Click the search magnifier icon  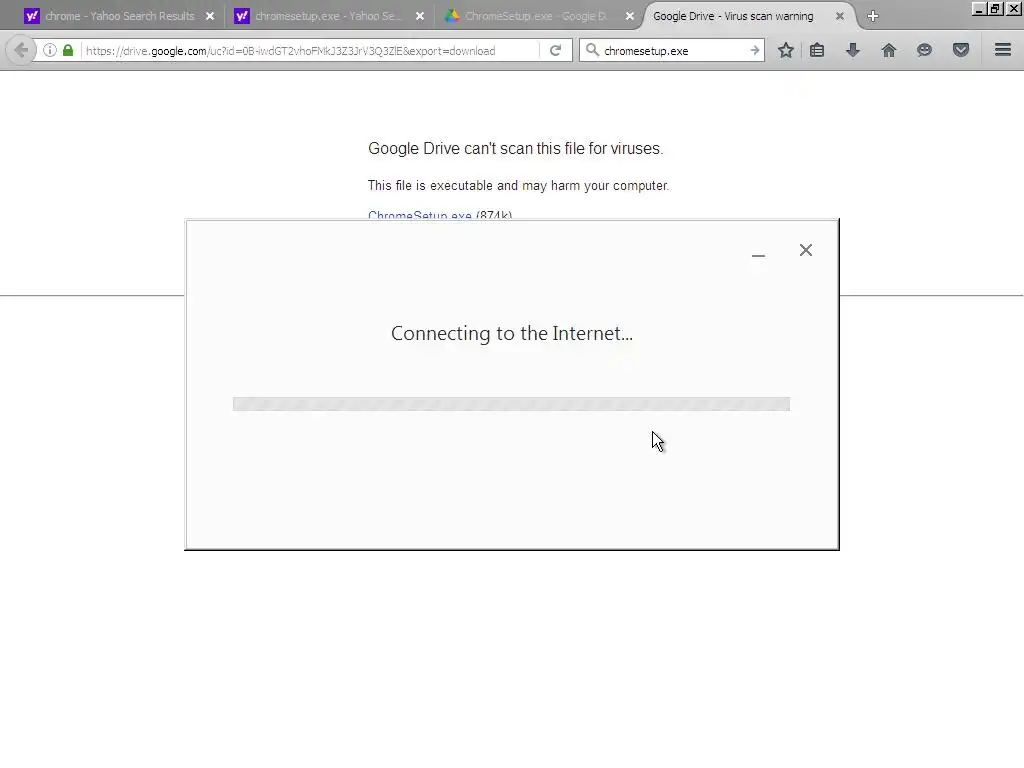[x=592, y=50]
